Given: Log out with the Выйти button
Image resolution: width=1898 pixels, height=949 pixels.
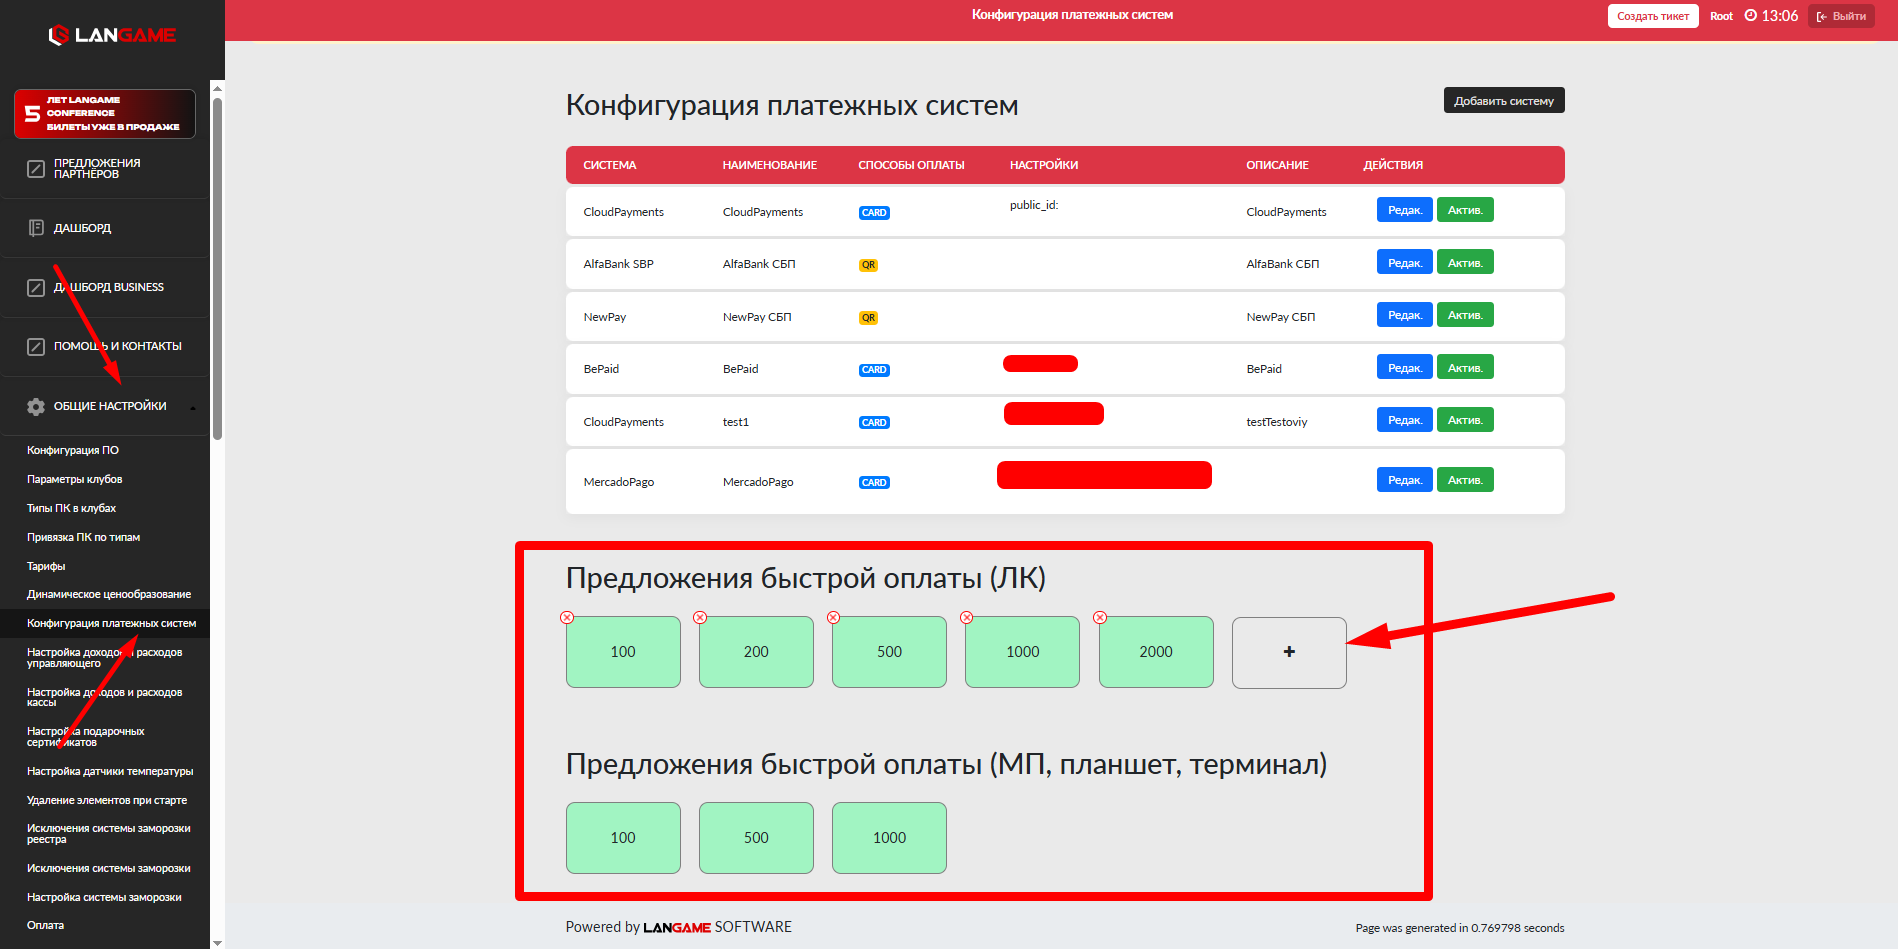Looking at the screenshot, I should 1841,16.
